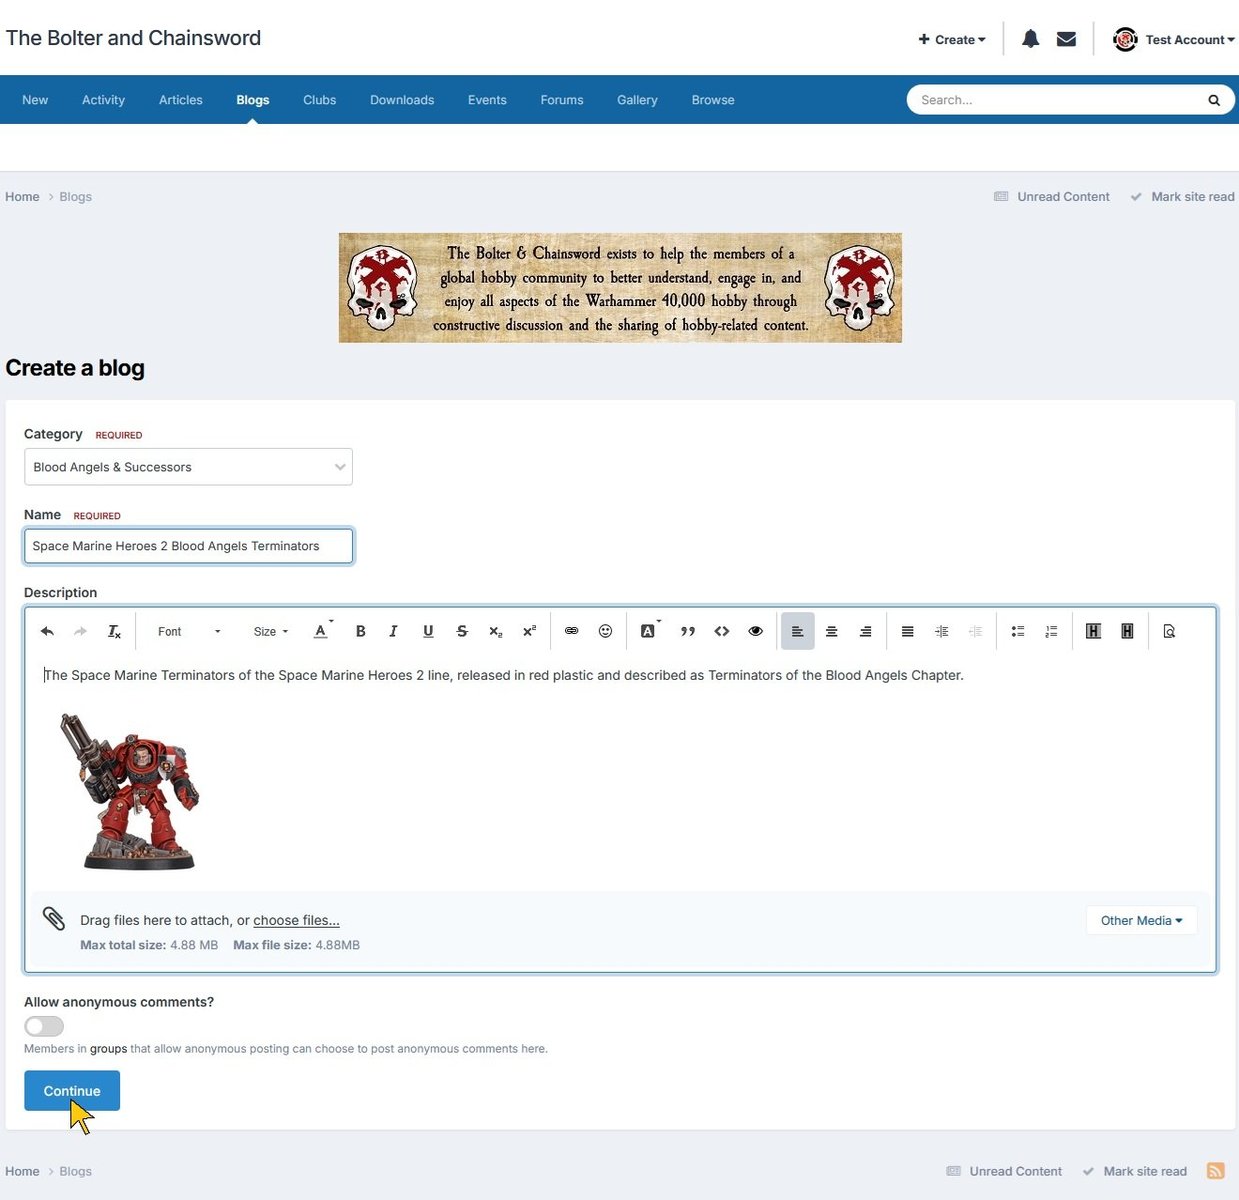This screenshot has height=1200, width=1239.
Task: Toggle subscript formatting
Action: (496, 631)
